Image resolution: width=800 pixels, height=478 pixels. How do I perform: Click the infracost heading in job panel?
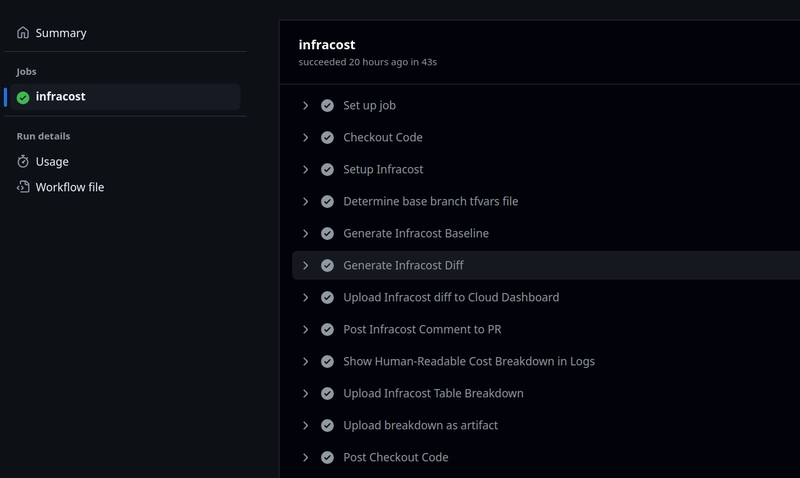[x=327, y=45]
